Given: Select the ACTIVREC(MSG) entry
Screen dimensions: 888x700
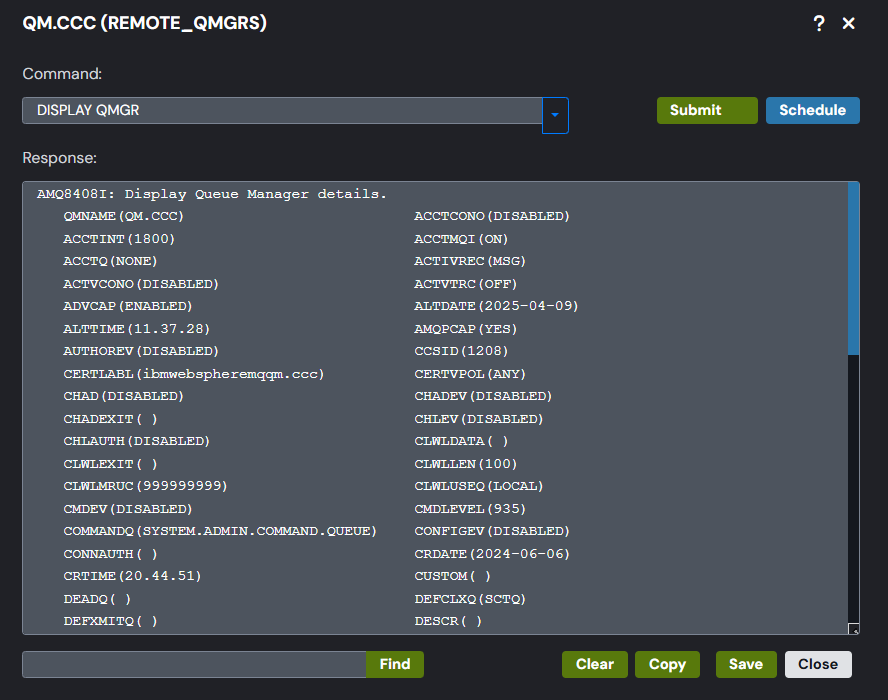Looking at the screenshot, I should [469, 261].
